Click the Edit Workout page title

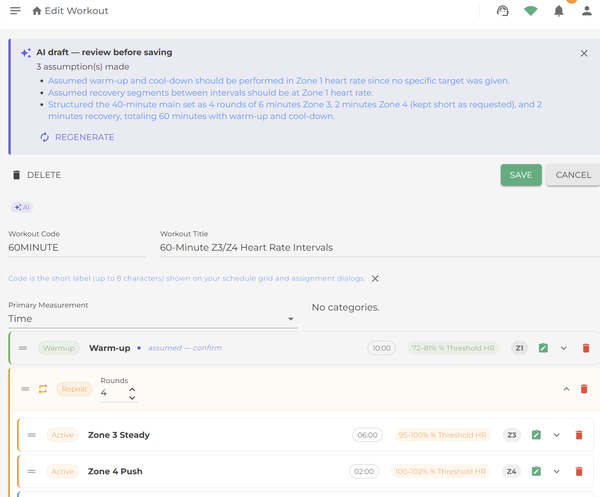[77, 11]
